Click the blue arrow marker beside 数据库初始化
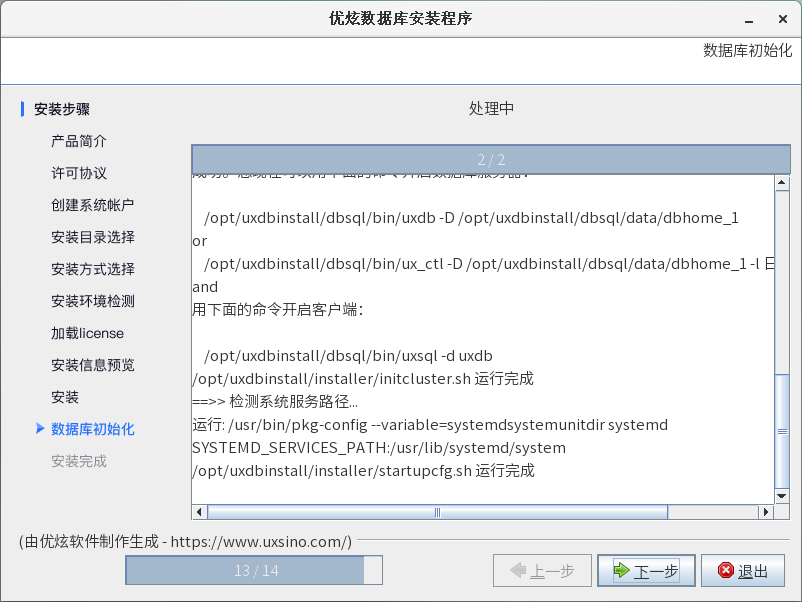Screen dimensions: 802x602 click(40, 429)
